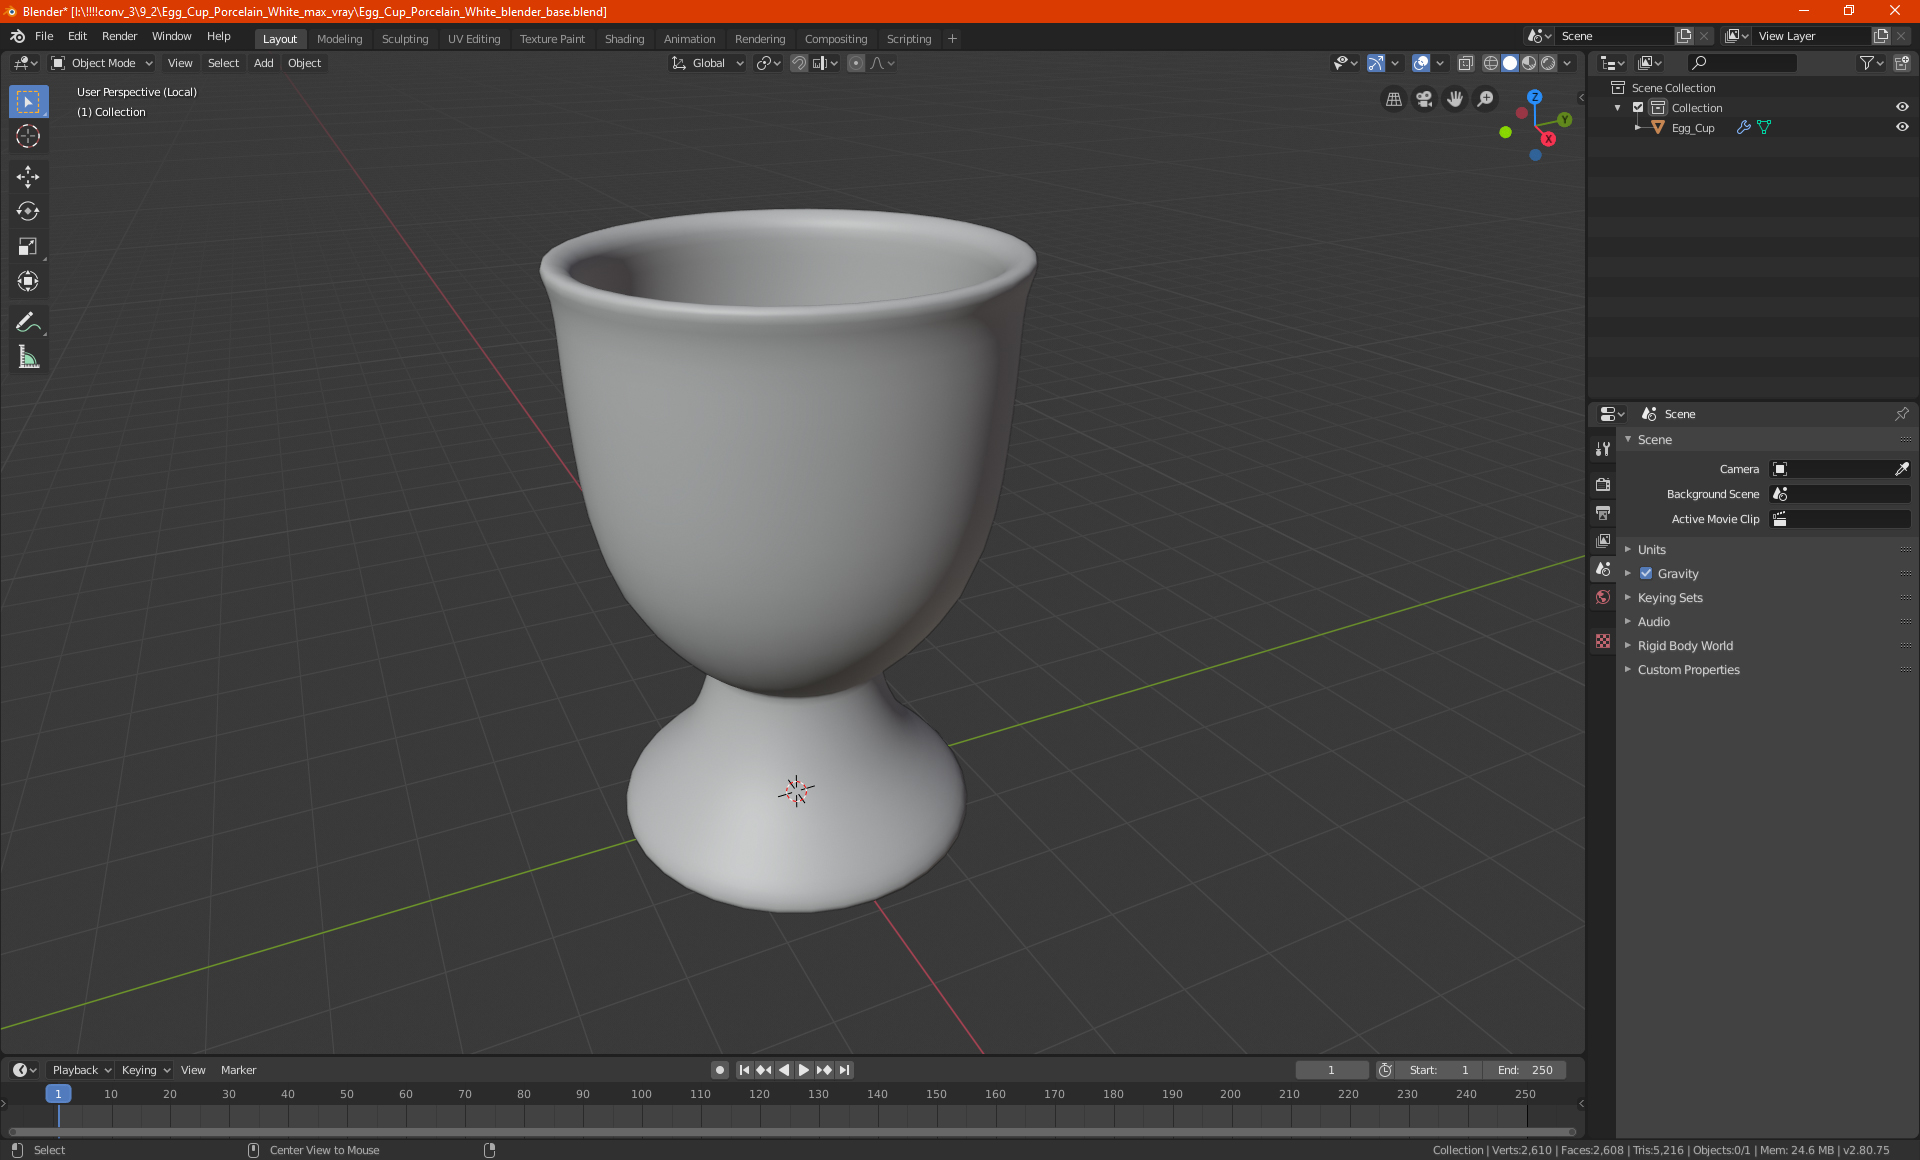Toggle X-ray mode button
This screenshot has height=1160, width=1920.
pyautogui.click(x=1465, y=63)
